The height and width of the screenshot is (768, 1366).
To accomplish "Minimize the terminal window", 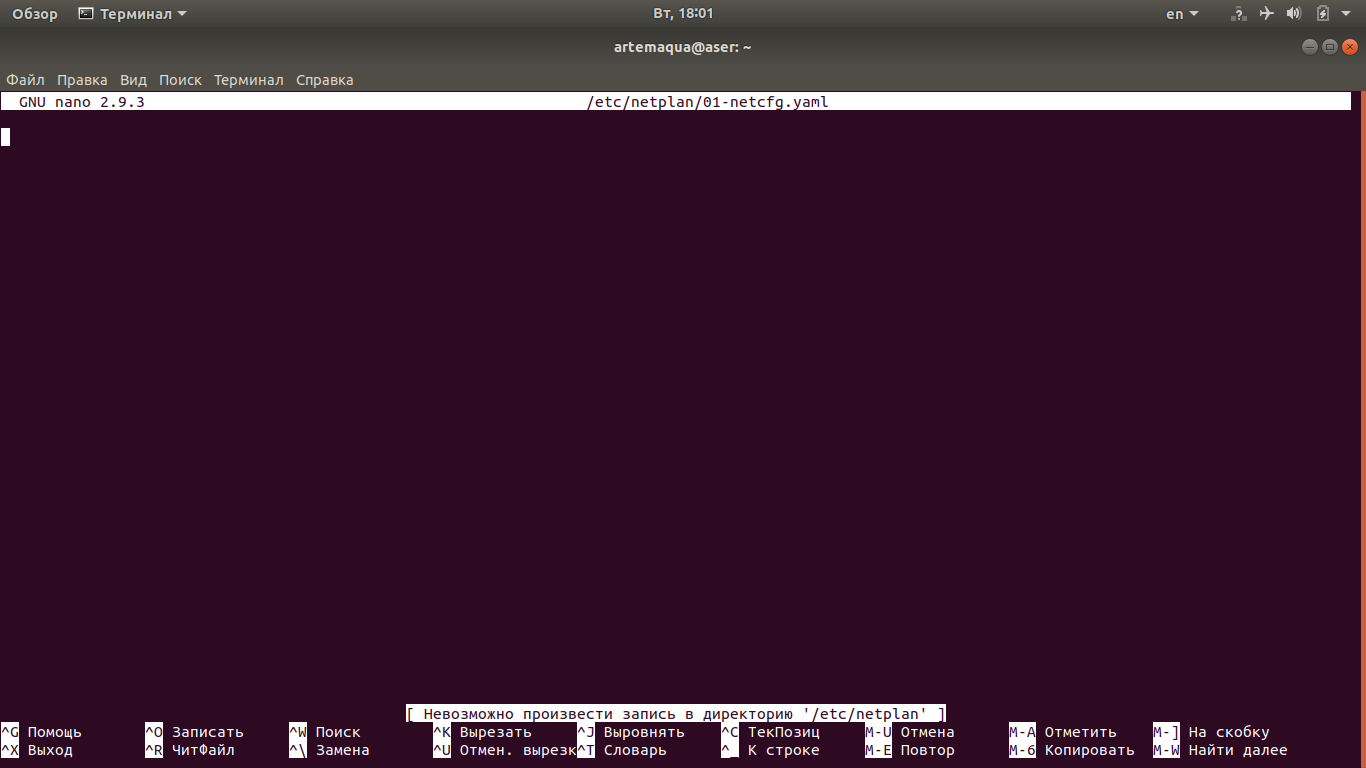I will [x=1310, y=47].
